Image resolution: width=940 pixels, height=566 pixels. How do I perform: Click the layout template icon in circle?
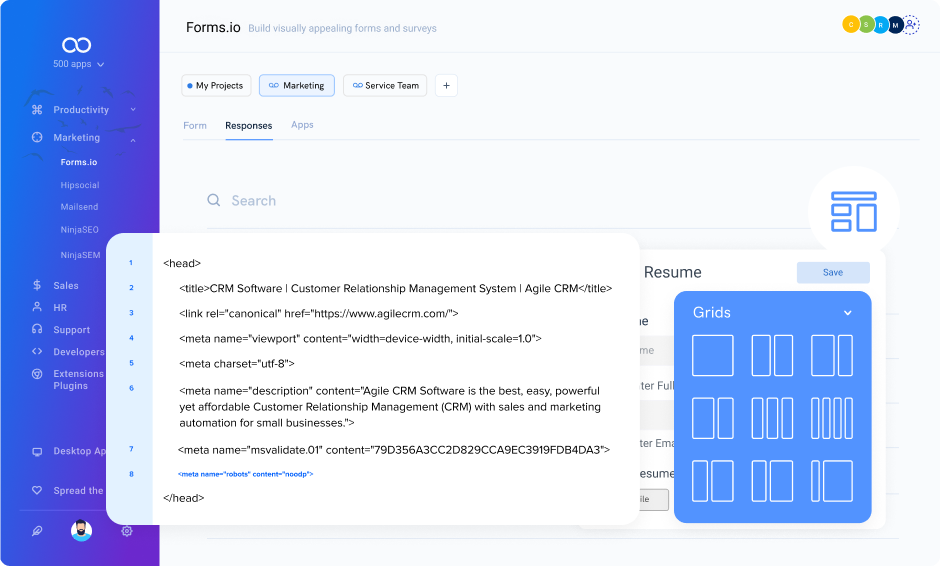(853, 212)
